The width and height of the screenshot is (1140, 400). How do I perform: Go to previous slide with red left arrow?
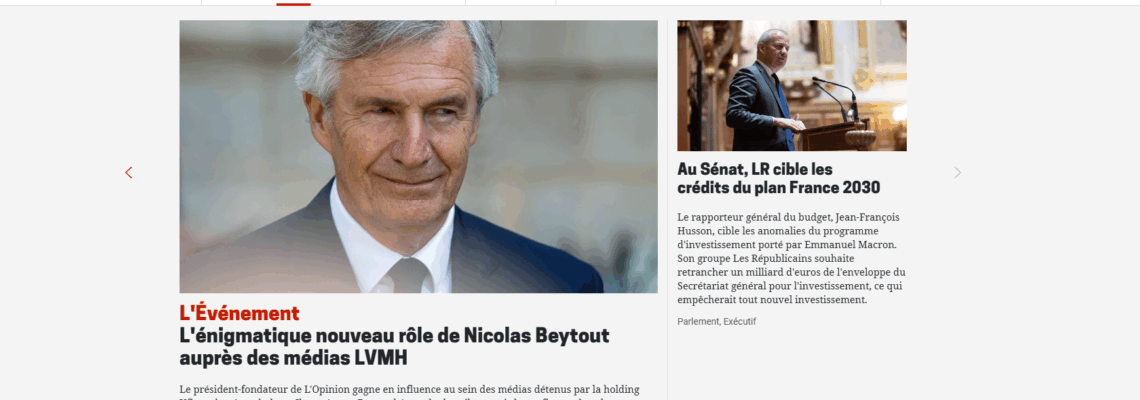(129, 172)
